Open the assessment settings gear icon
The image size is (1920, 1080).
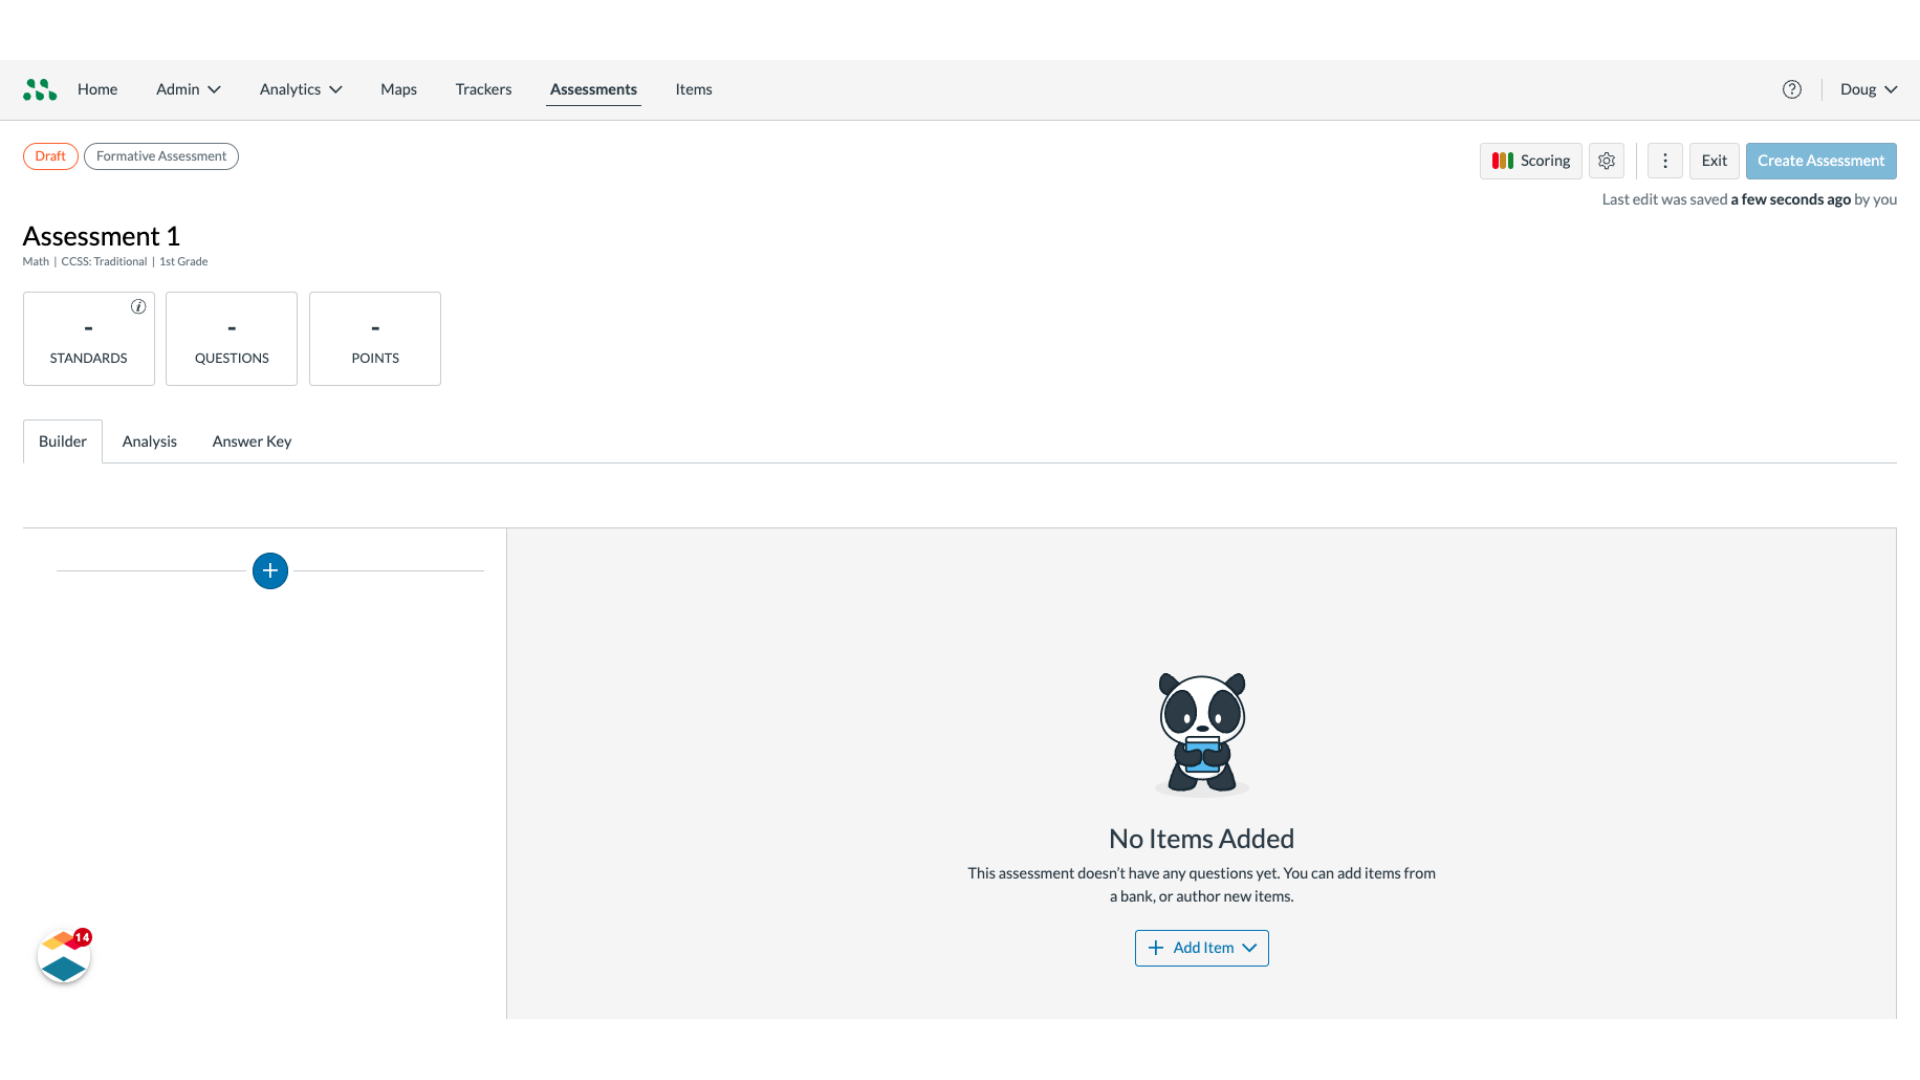(1606, 160)
